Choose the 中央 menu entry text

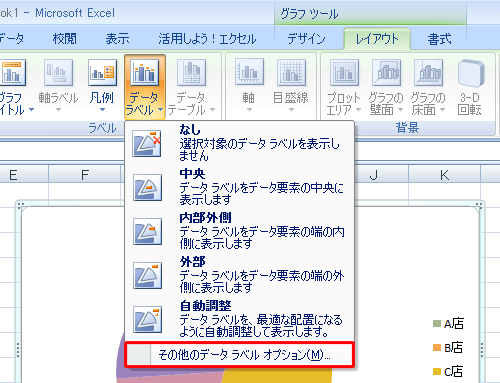click(x=192, y=174)
